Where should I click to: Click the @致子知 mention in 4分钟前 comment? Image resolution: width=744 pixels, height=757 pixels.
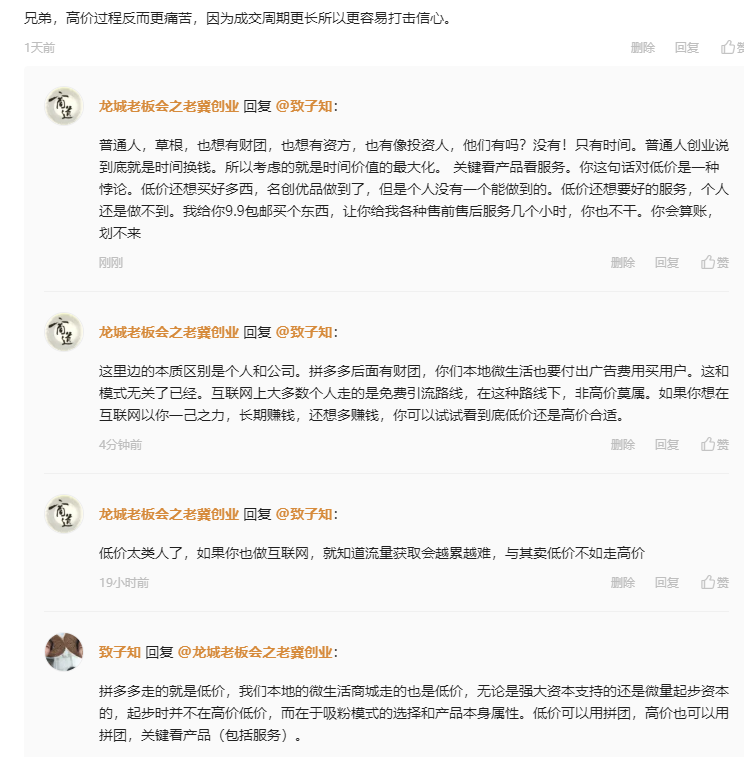[x=304, y=331]
